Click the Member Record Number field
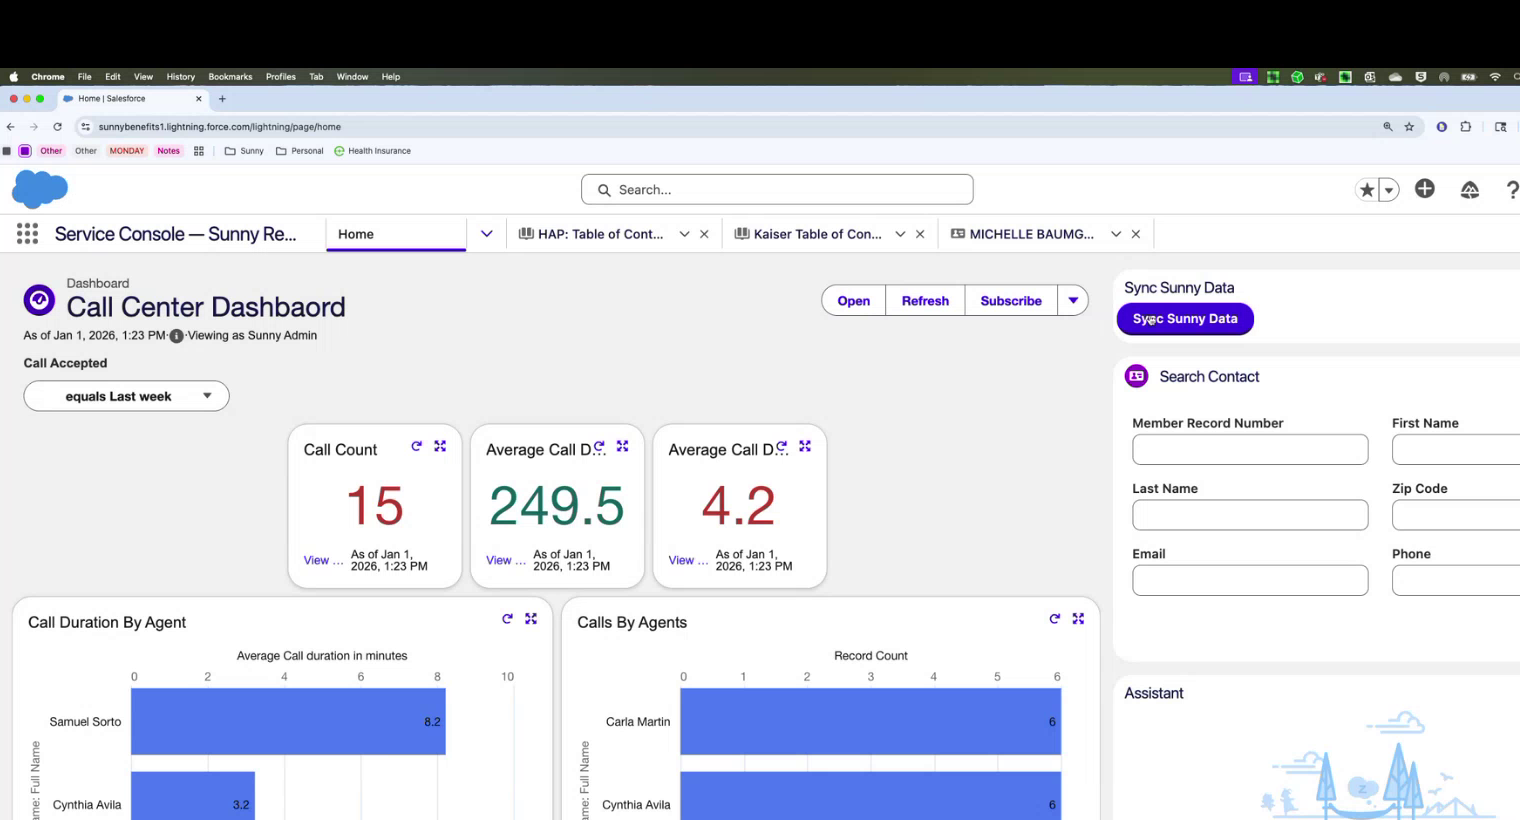1520x820 pixels. coord(1249,450)
